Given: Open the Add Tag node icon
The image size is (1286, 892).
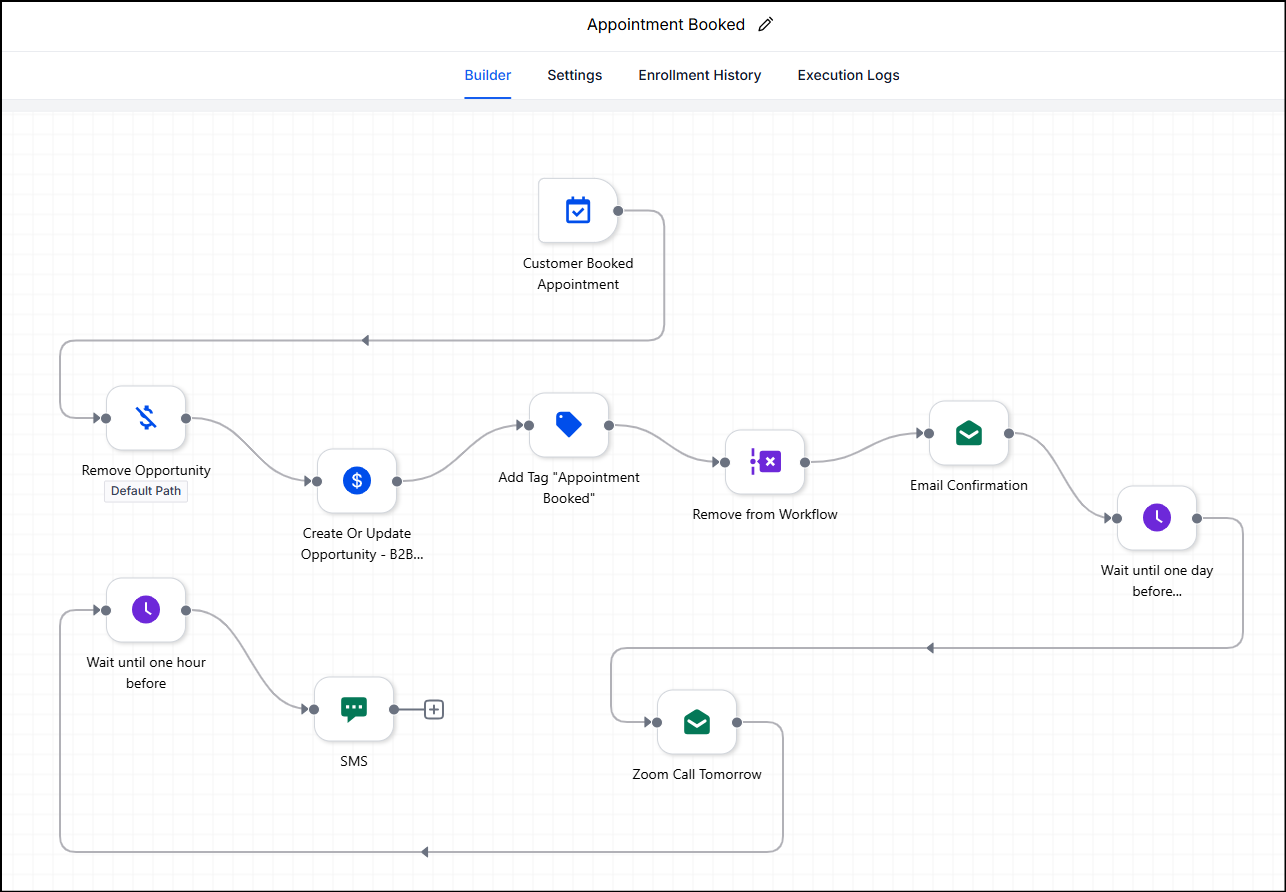Looking at the screenshot, I should [569, 425].
